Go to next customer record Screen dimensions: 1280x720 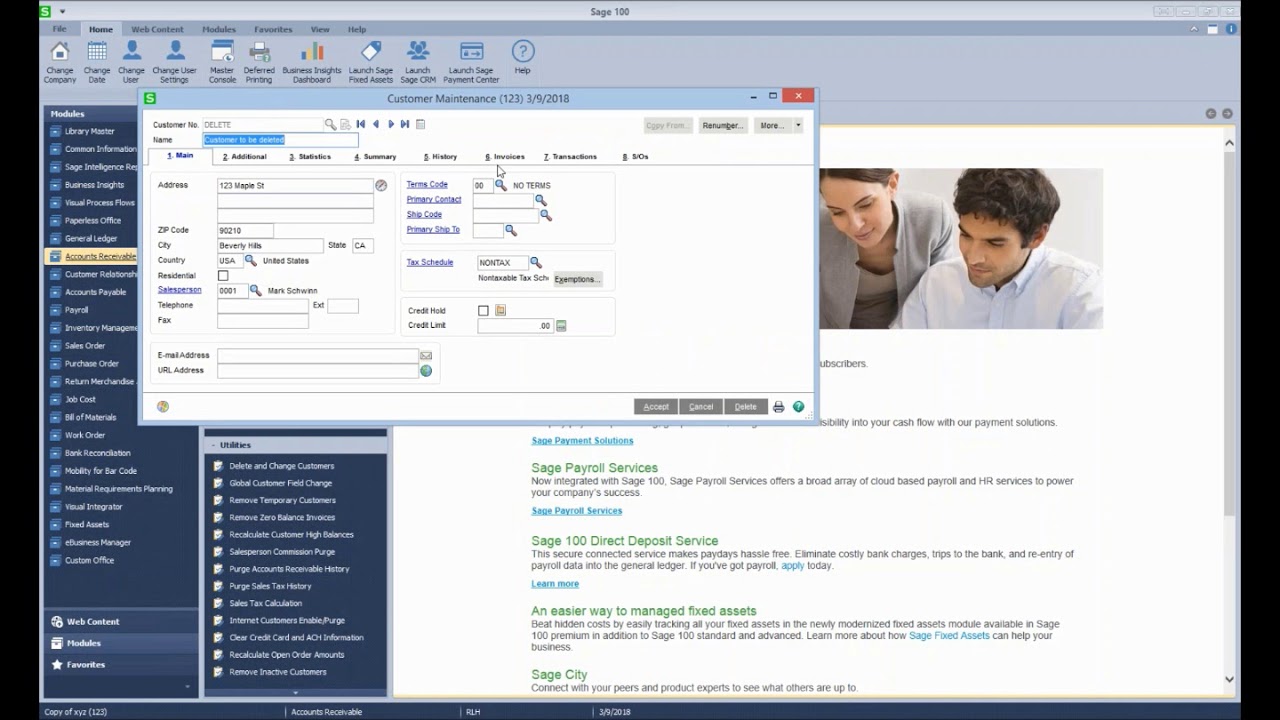tap(390, 124)
